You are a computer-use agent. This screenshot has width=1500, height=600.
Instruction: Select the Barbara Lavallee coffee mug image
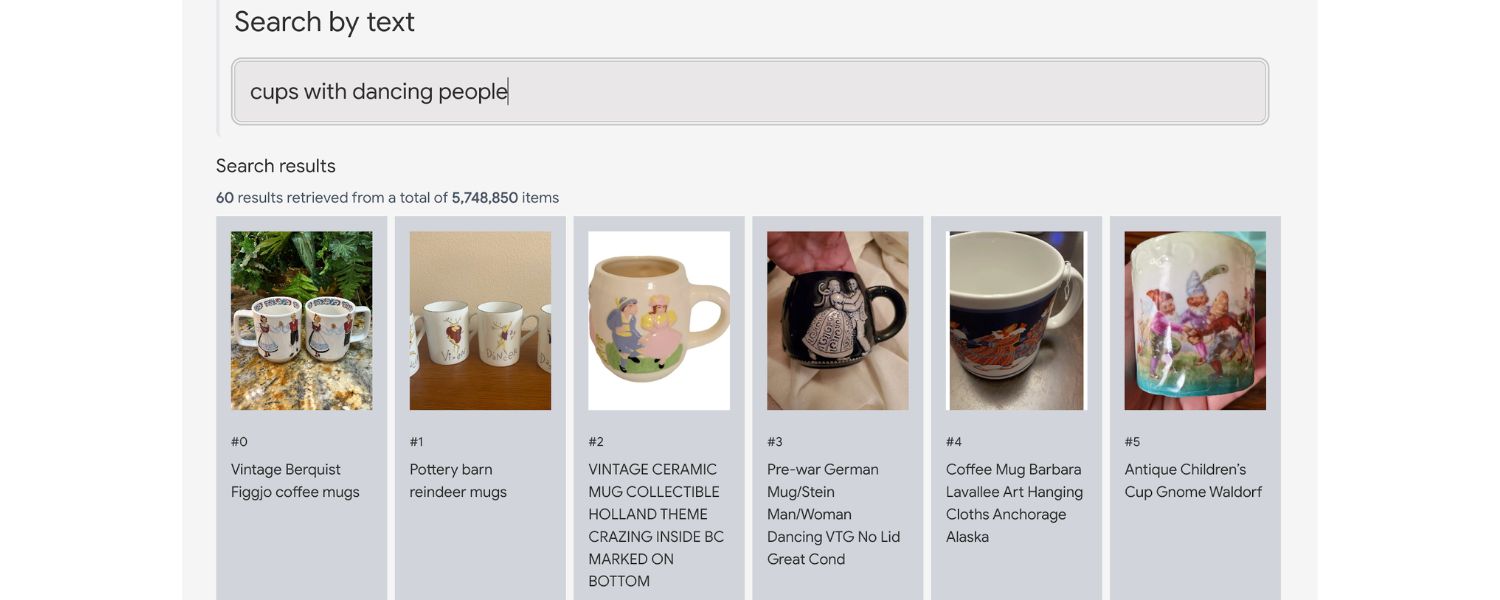coord(1016,321)
